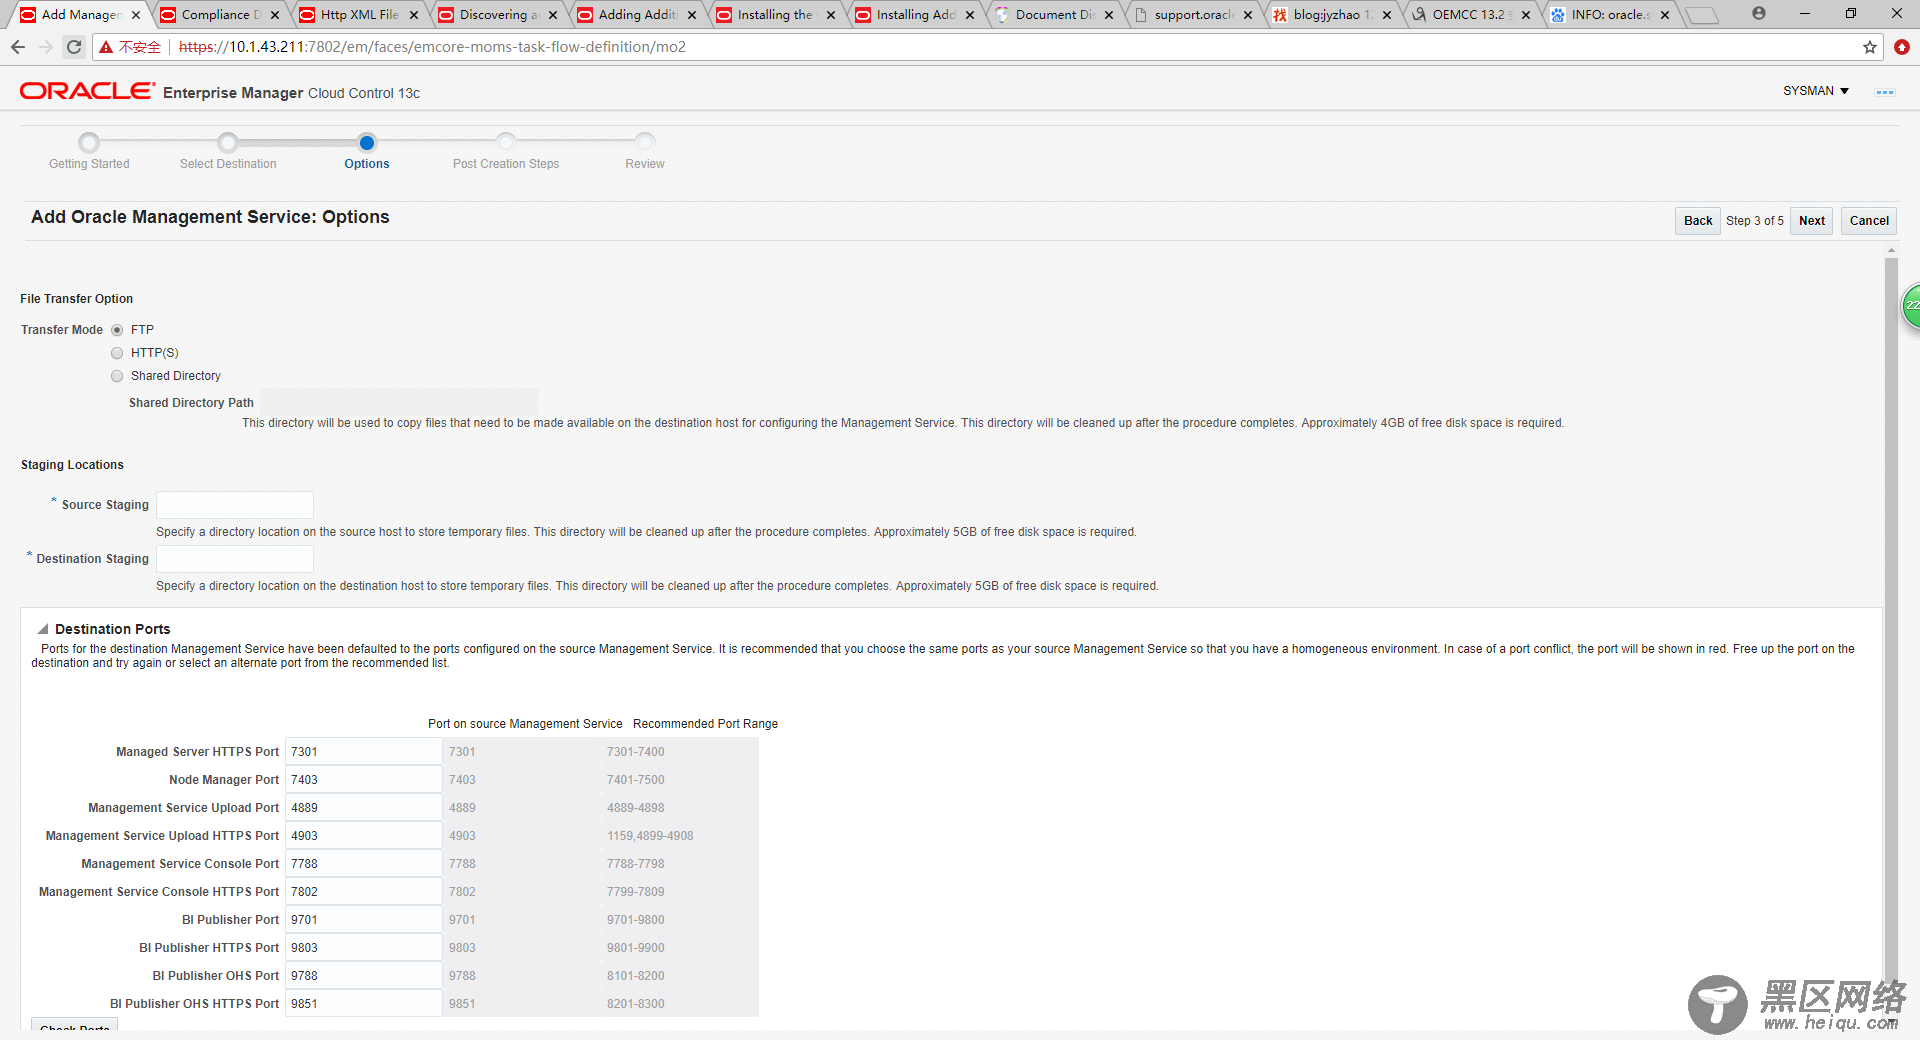This screenshot has height=1040, width=1920.
Task: Click the Next button
Action: tap(1812, 221)
